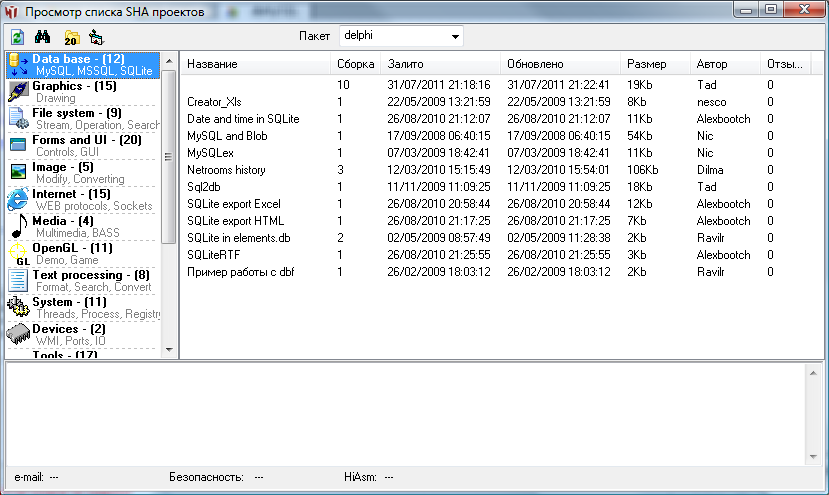Sort by the Размер column header
The width and height of the screenshot is (829, 495).
point(654,64)
